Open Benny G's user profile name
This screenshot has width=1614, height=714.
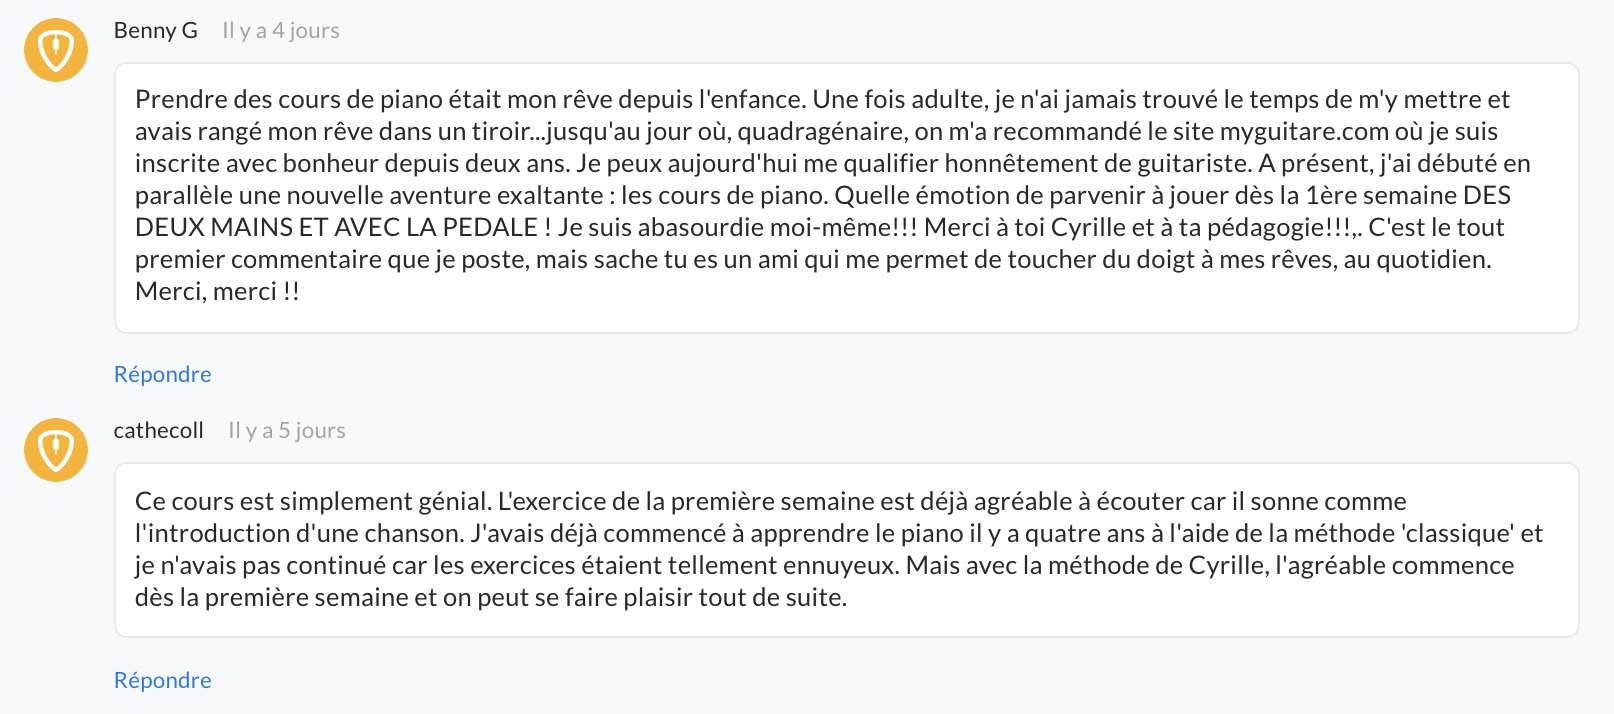point(156,31)
